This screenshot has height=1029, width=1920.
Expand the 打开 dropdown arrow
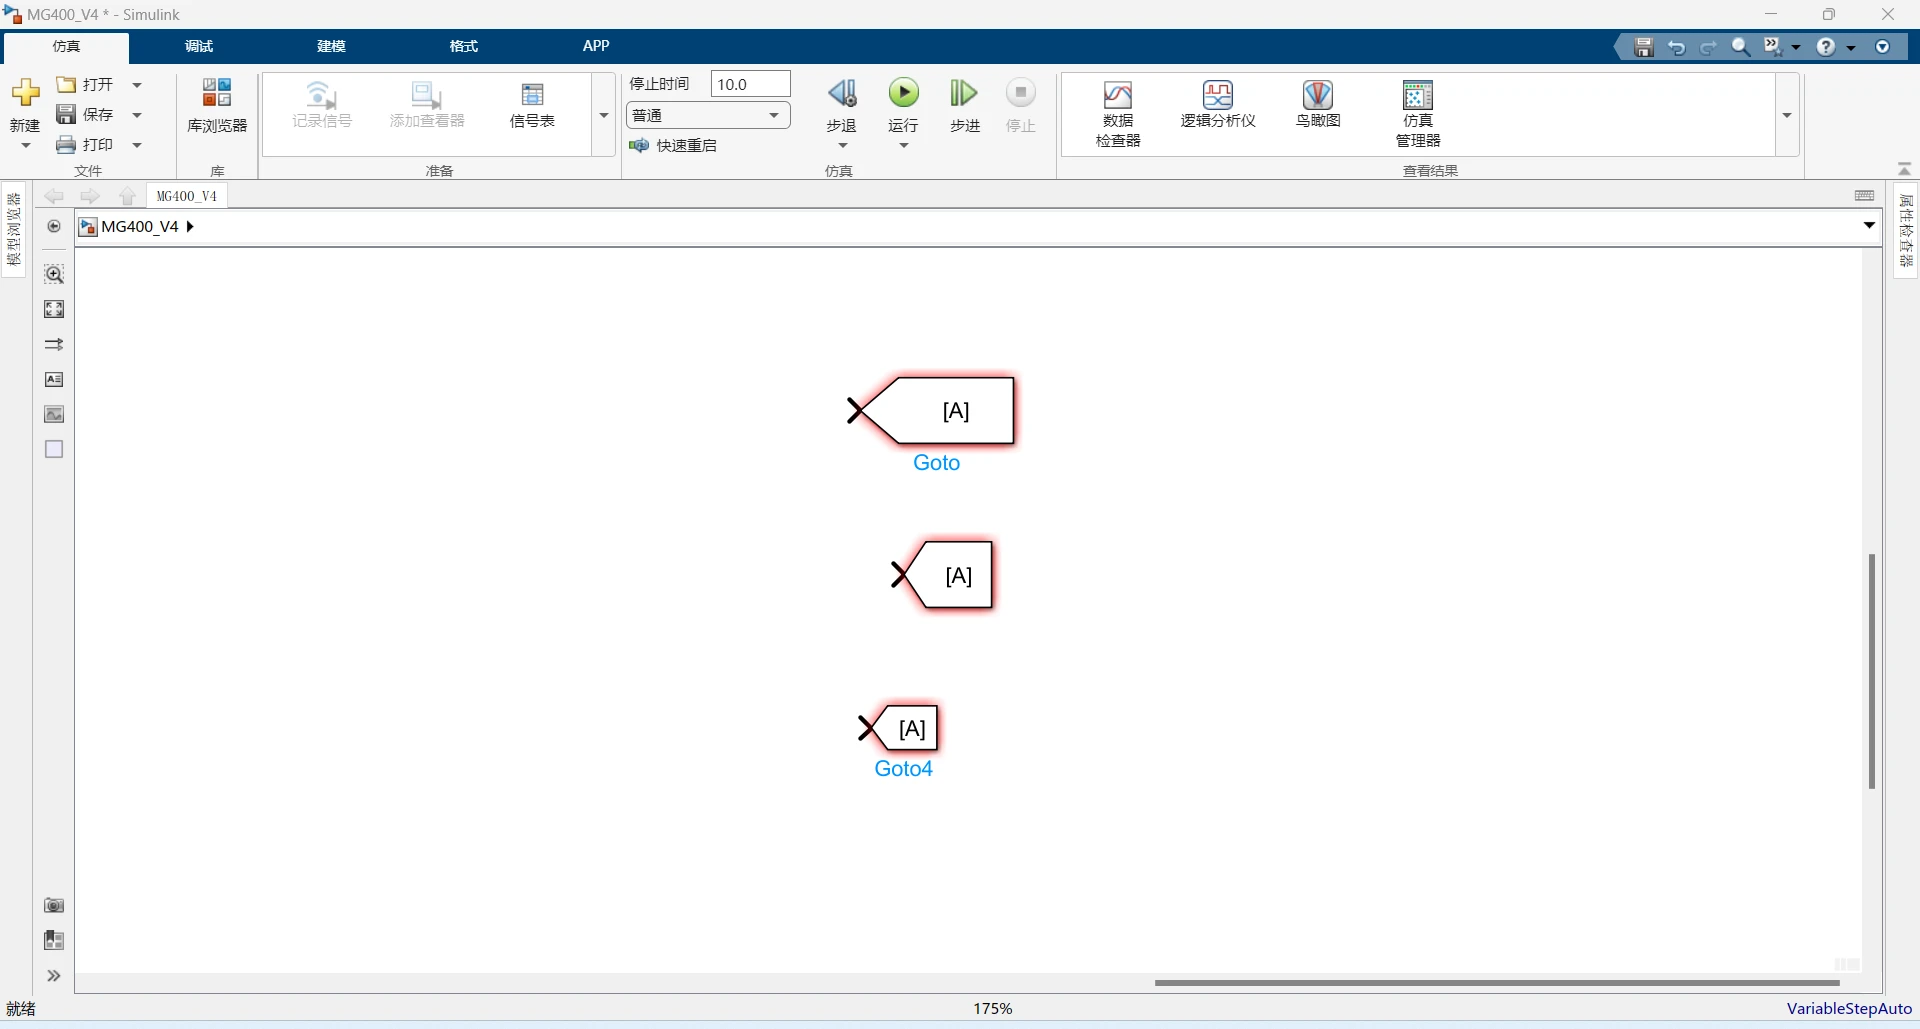point(137,85)
